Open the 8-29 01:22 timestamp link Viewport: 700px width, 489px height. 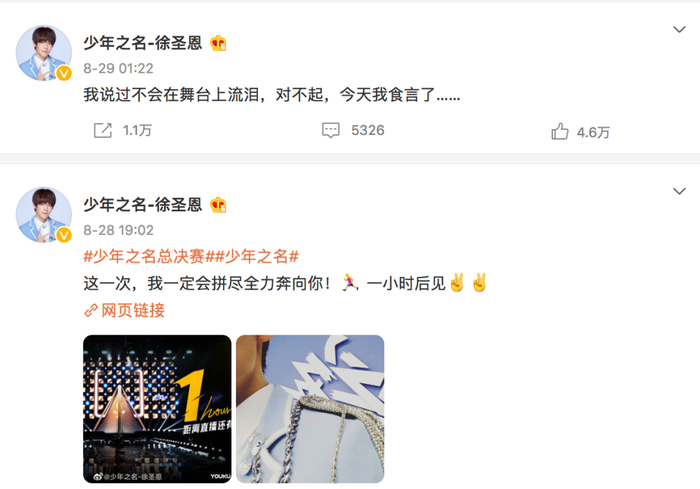118,68
